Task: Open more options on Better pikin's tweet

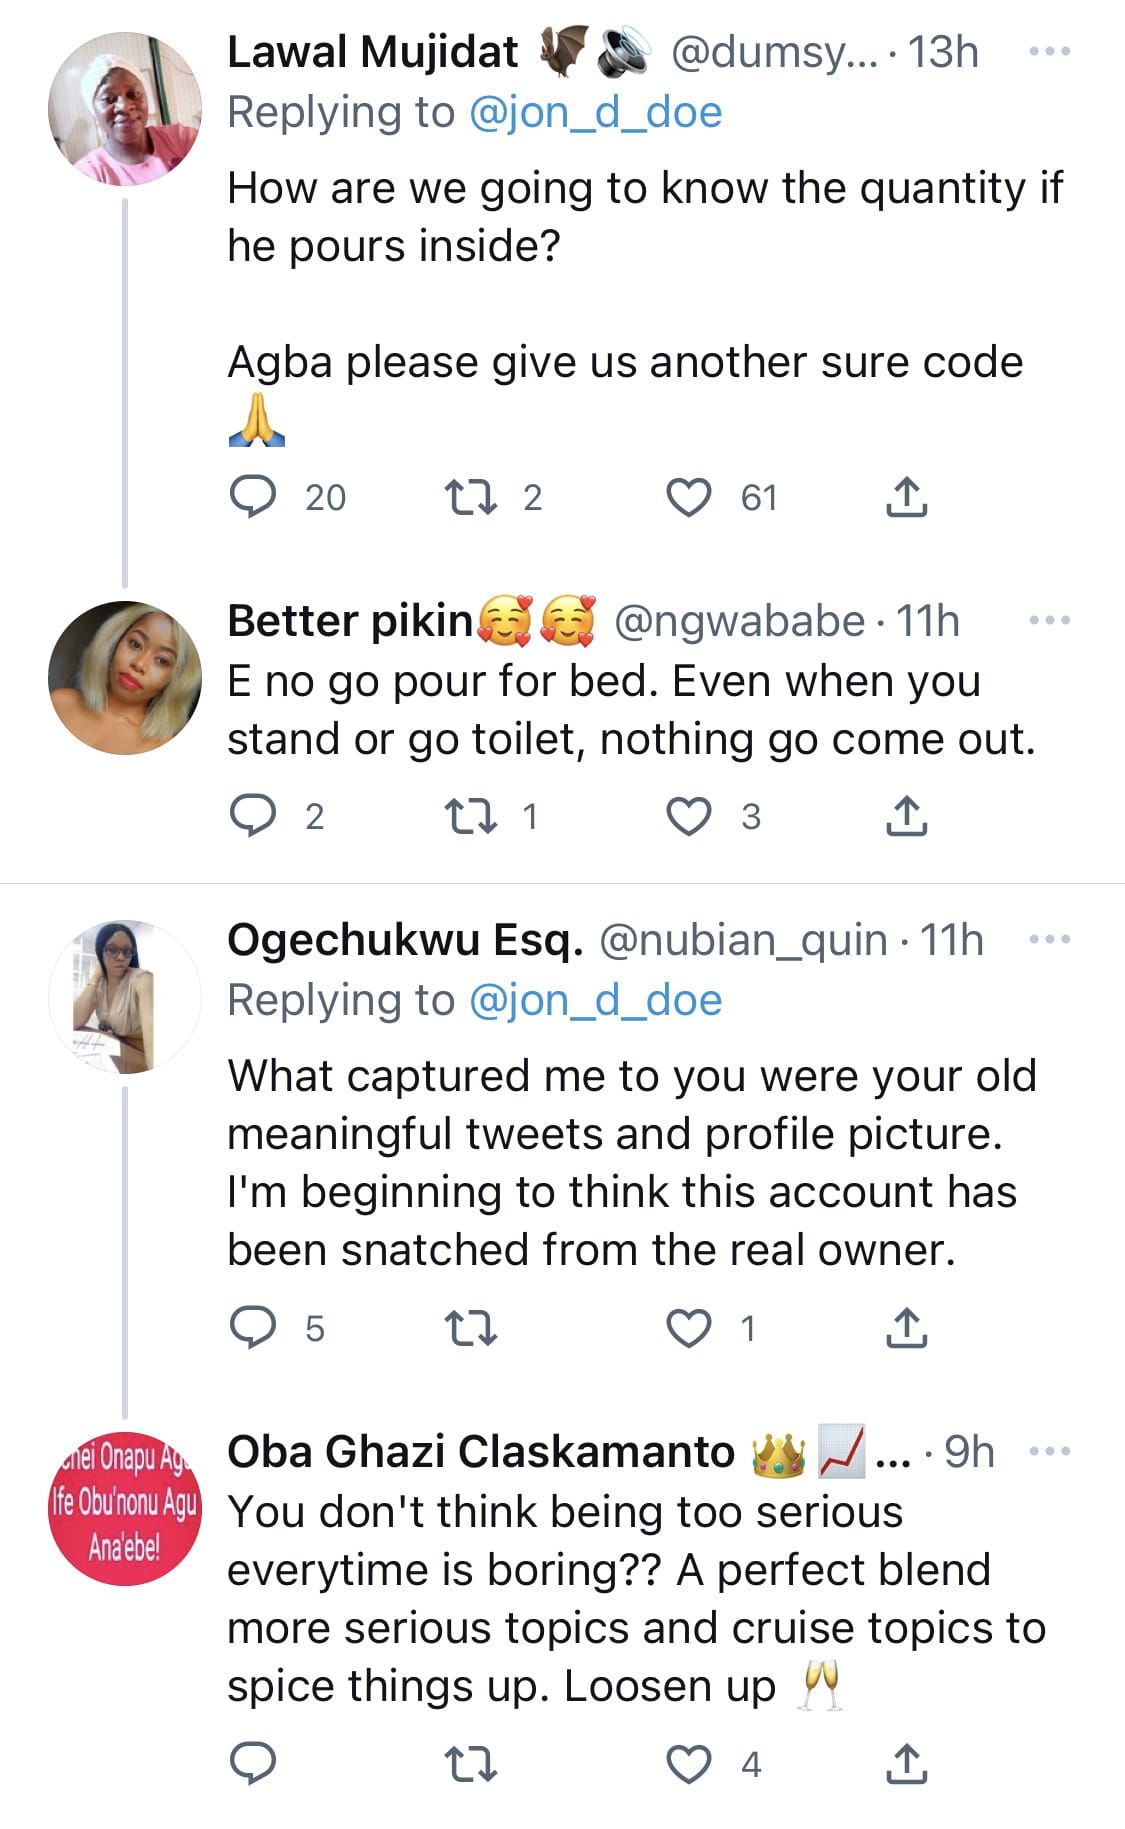Action: pyautogui.click(x=1049, y=620)
